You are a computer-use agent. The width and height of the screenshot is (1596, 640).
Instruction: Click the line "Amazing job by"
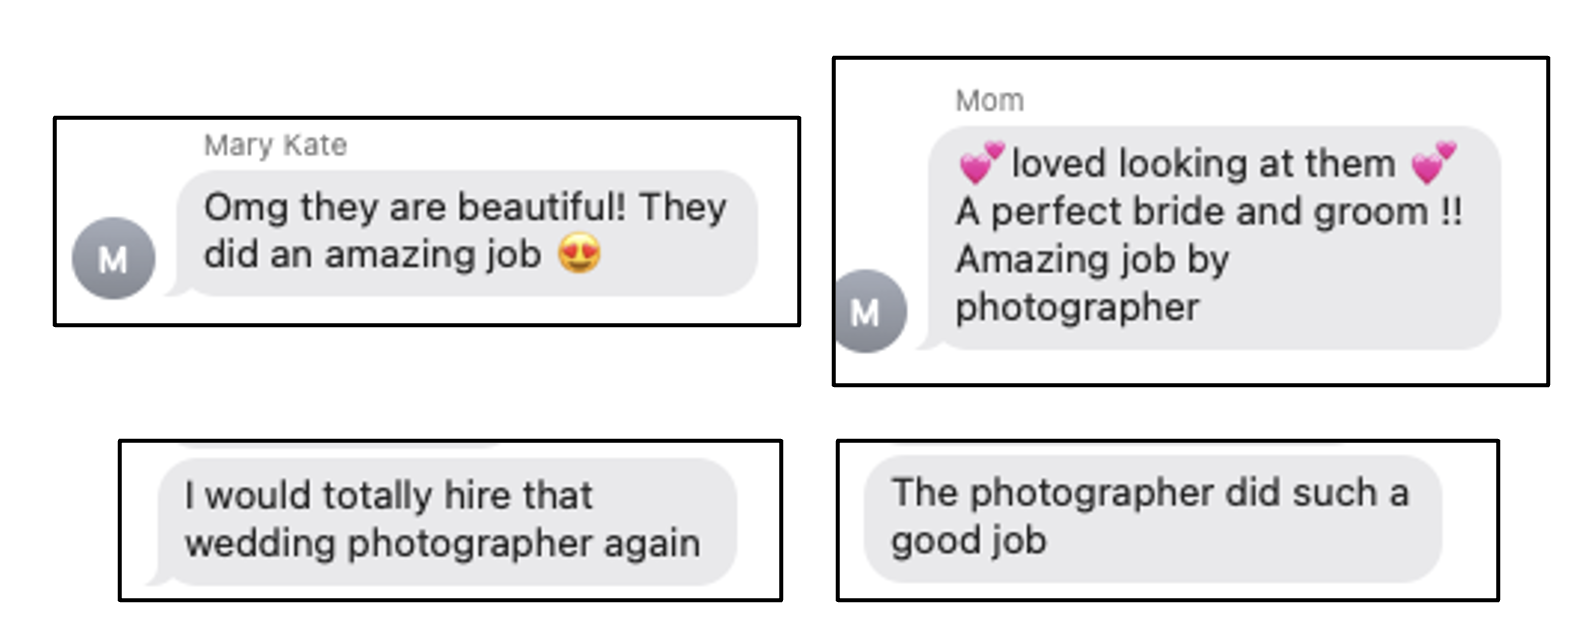[x=1092, y=259]
